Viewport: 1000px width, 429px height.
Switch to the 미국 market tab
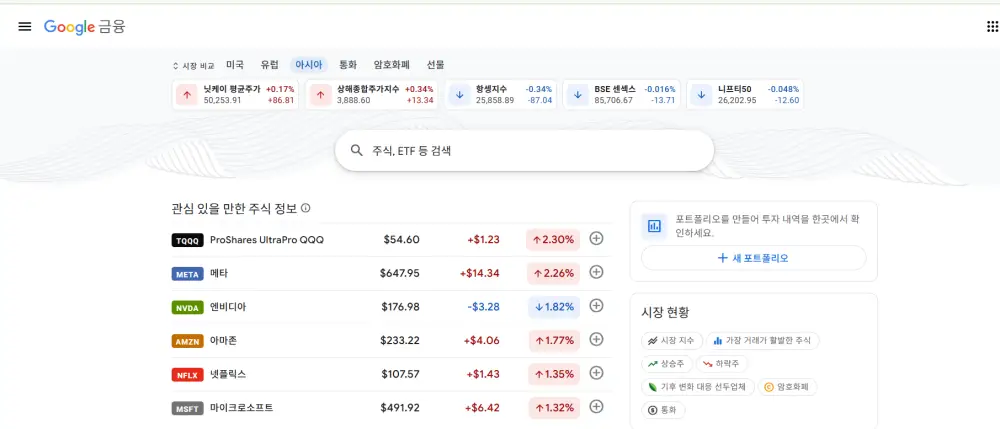[235, 64]
